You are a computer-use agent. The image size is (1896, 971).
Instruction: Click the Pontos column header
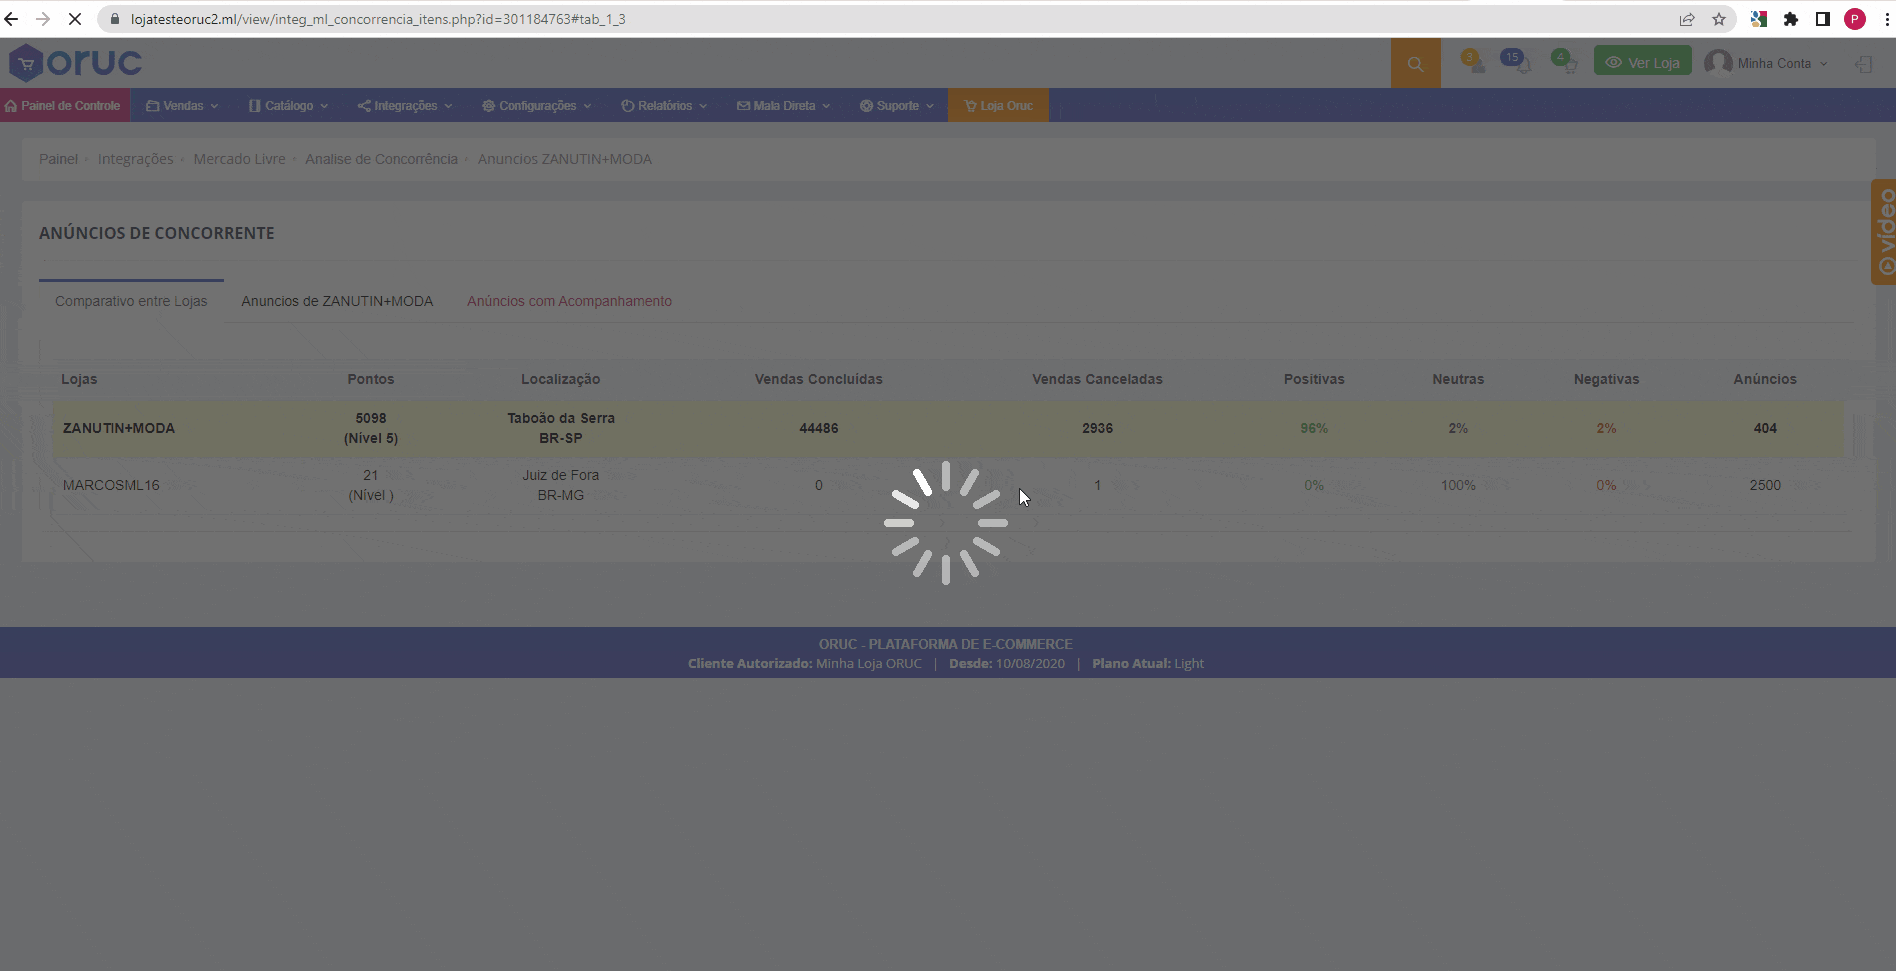pos(371,379)
